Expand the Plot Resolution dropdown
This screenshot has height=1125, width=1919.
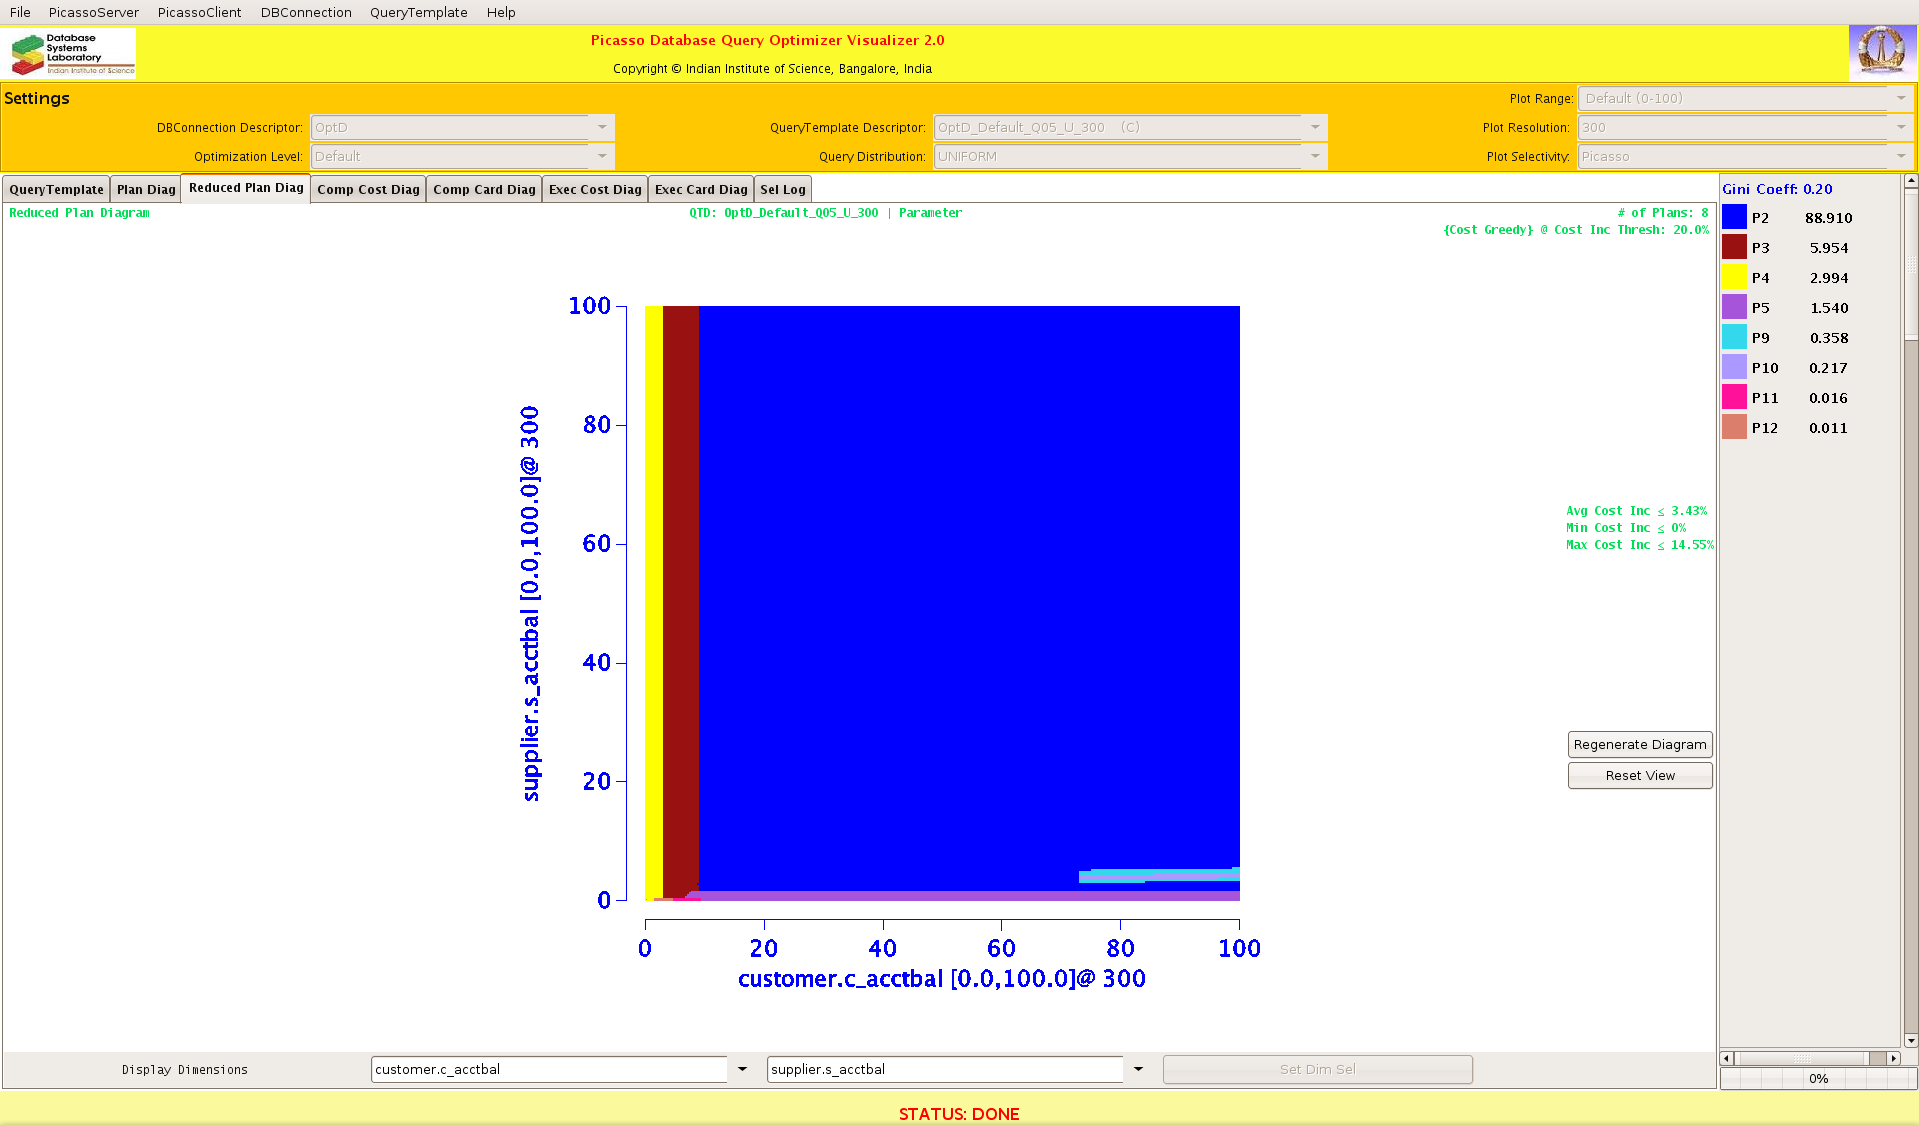point(1900,127)
